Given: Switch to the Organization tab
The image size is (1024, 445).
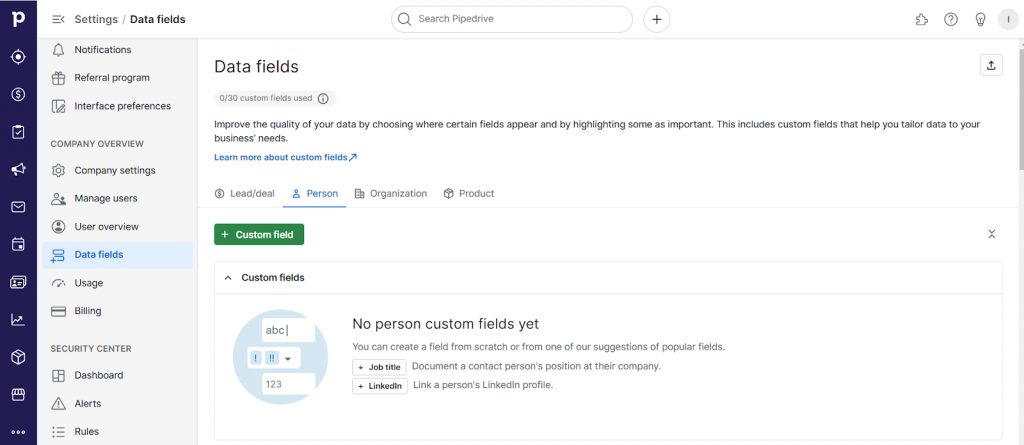Looking at the screenshot, I should coord(390,194).
